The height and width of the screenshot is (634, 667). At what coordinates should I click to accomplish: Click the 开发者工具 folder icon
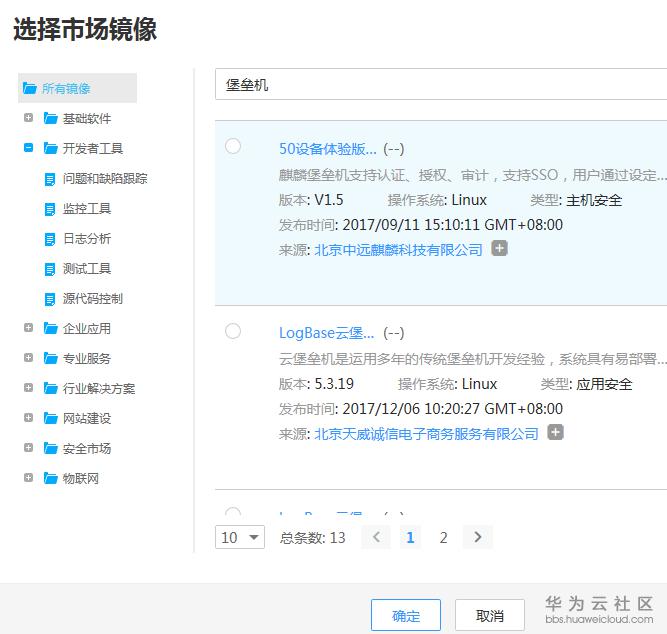(50, 148)
